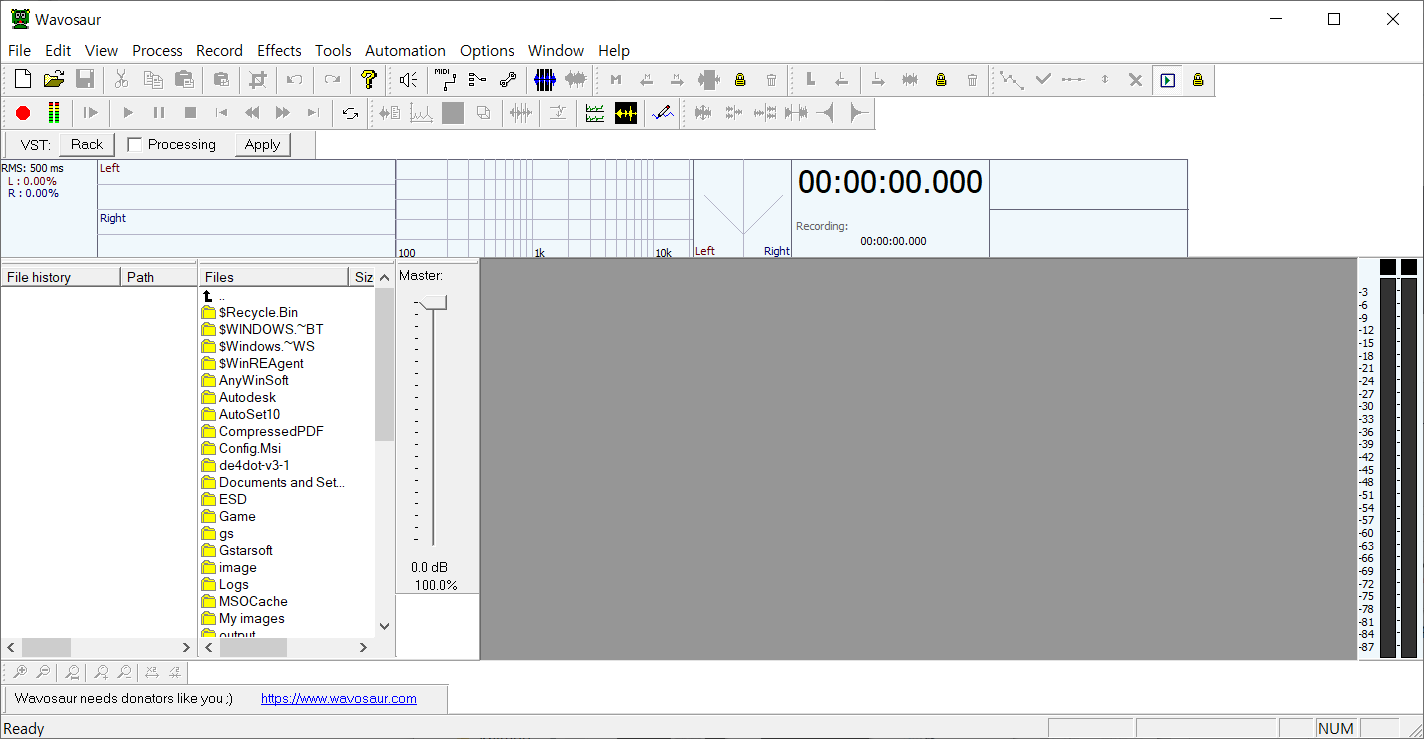Create a new file with the blank page icon
This screenshot has width=1424, height=739.
pyautogui.click(x=23, y=80)
